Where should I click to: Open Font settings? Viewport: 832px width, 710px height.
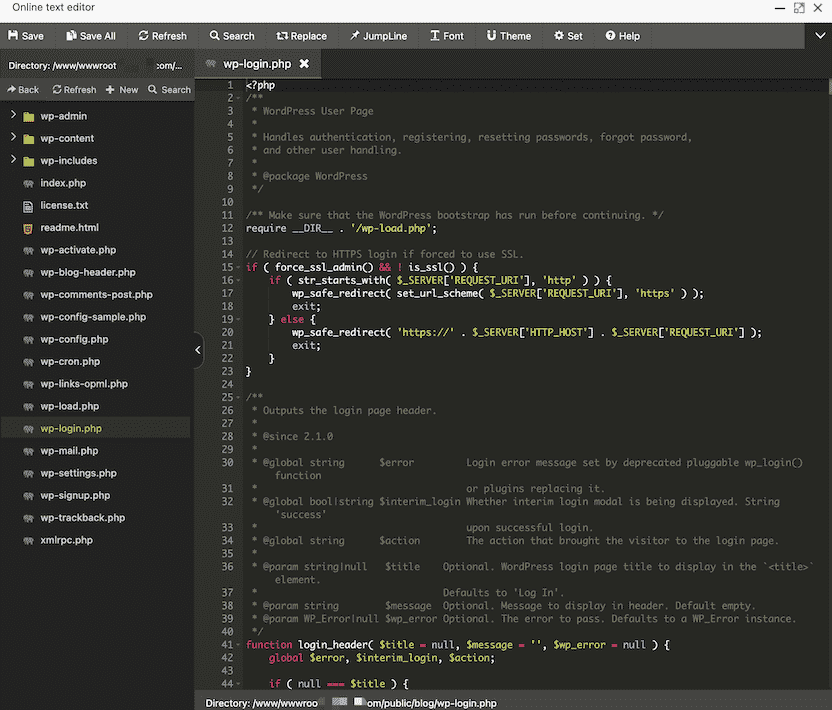(447, 36)
